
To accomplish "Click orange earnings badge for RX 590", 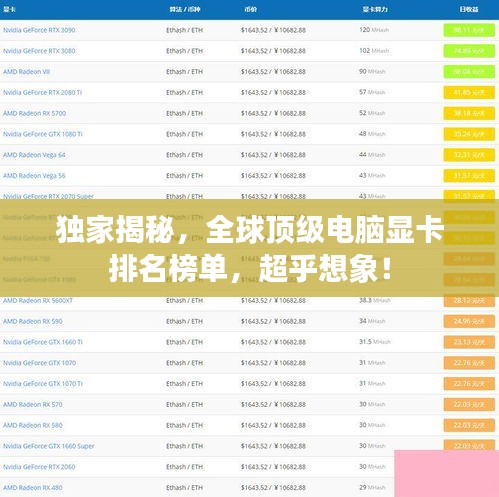I will 469,321.
